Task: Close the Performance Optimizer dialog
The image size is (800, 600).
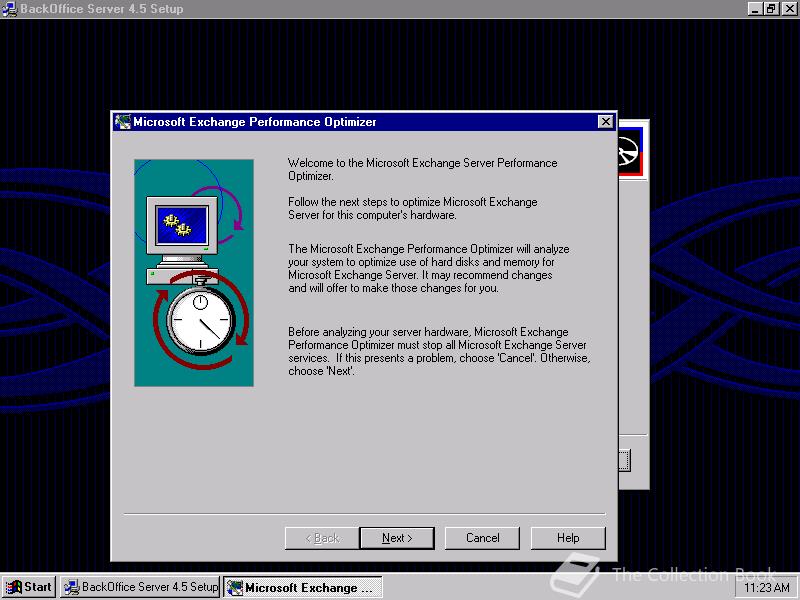Action: [x=605, y=121]
